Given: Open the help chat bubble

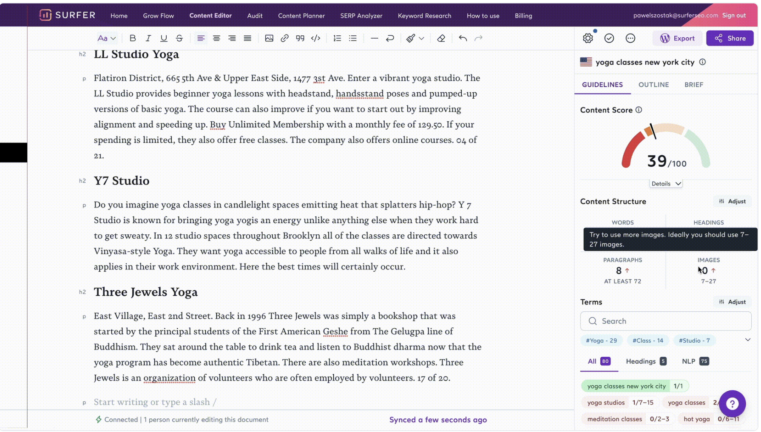Looking at the screenshot, I should (732, 403).
